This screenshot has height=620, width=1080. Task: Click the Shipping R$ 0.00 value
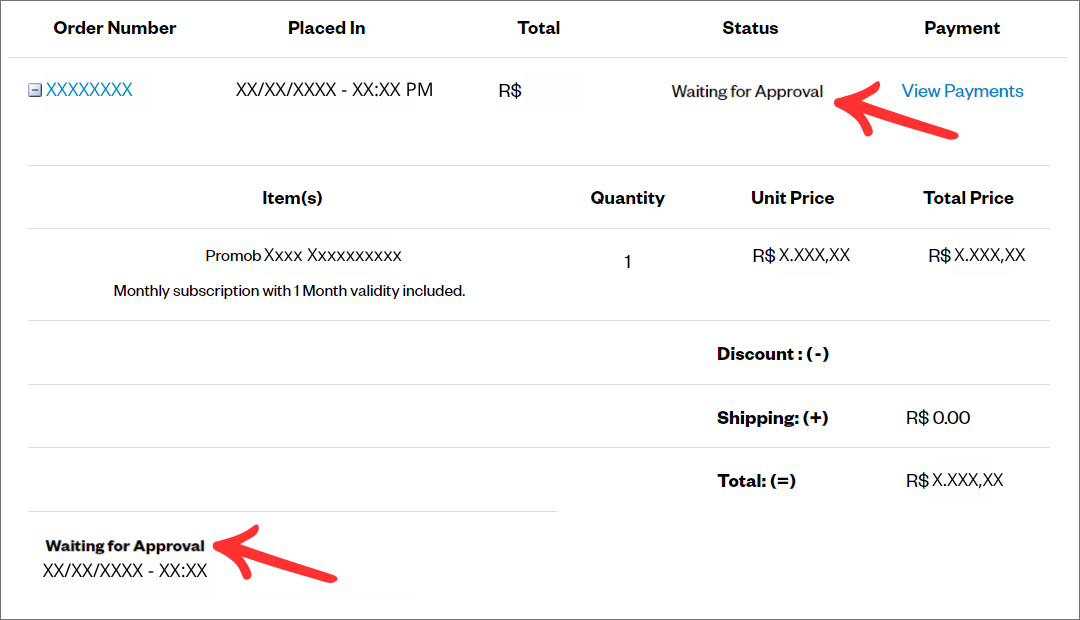pyautogui.click(x=938, y=417)
